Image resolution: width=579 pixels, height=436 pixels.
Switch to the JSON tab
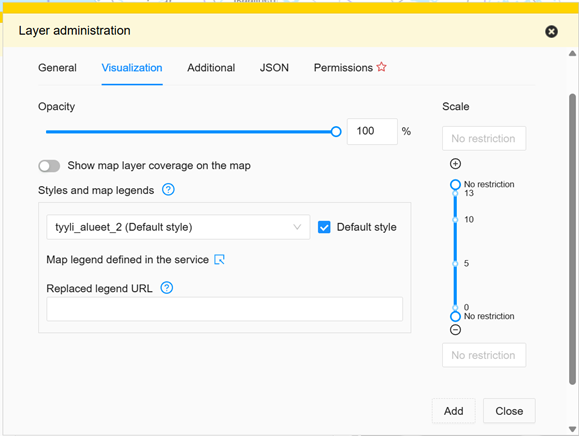click(274, 68)
